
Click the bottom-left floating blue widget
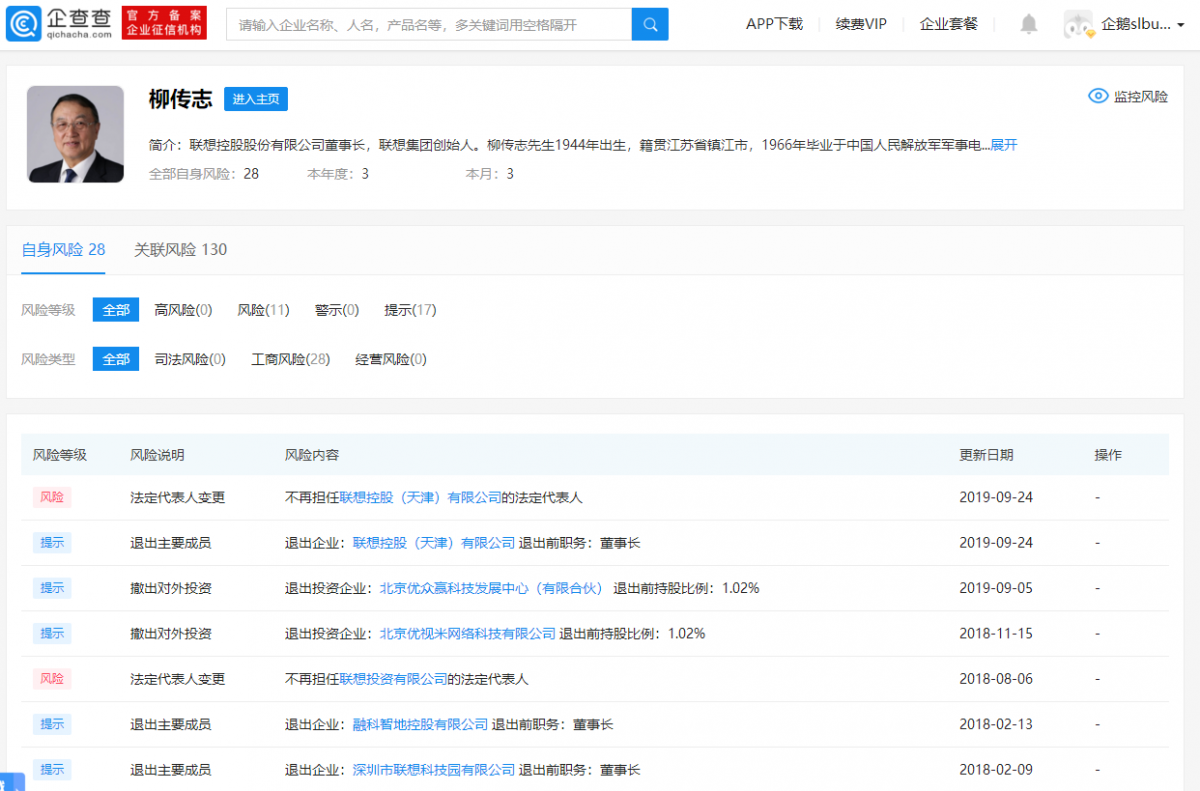[x=10, y=780]
